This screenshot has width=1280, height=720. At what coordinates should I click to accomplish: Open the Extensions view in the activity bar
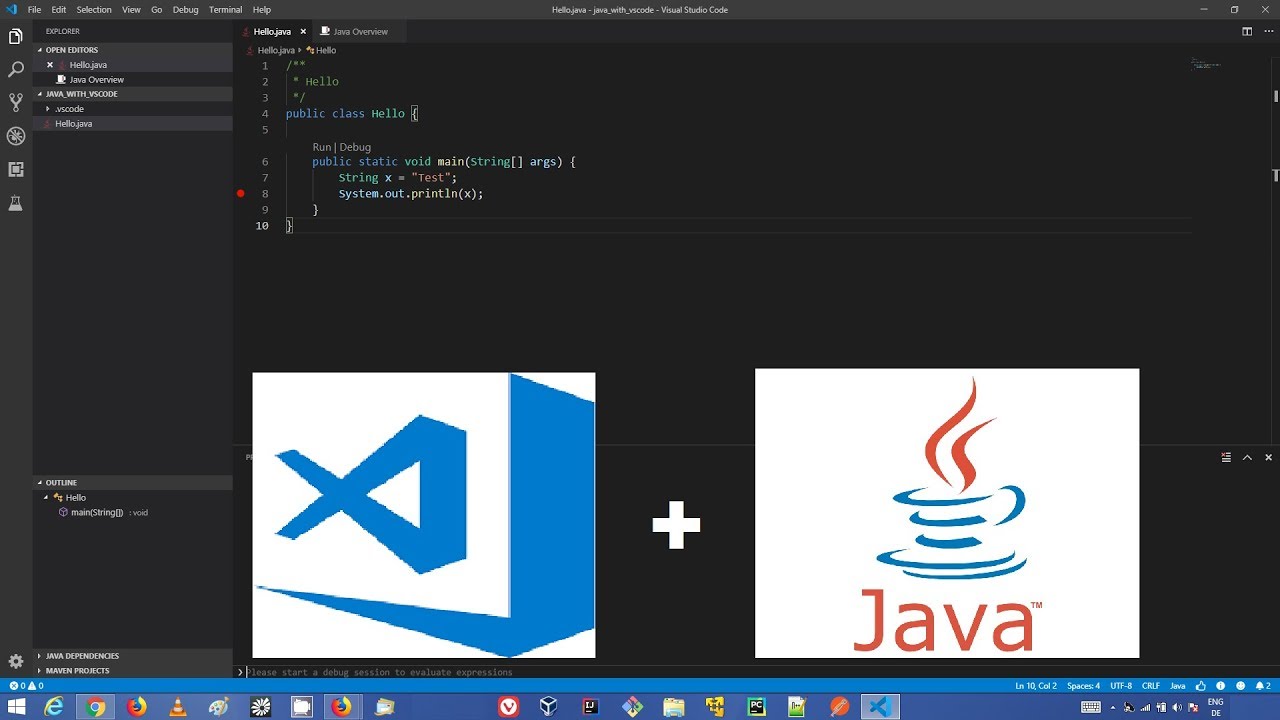coord(16,170)
